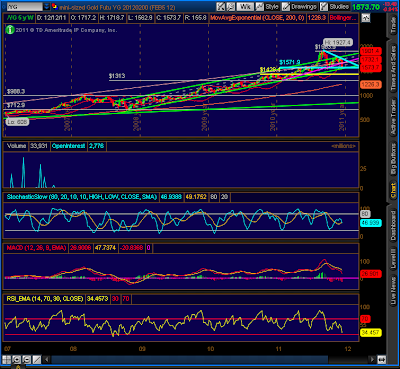Open the Drawings menu
The height and width of the screenshot is (369, 400).
299,6
